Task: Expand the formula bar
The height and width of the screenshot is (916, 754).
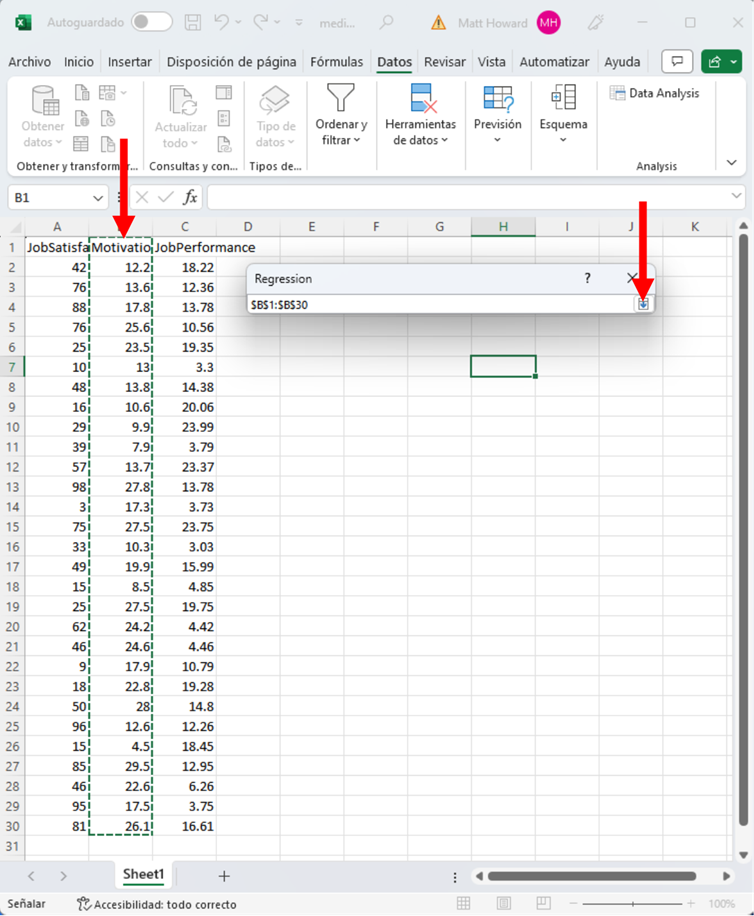Action: [737, 197]
